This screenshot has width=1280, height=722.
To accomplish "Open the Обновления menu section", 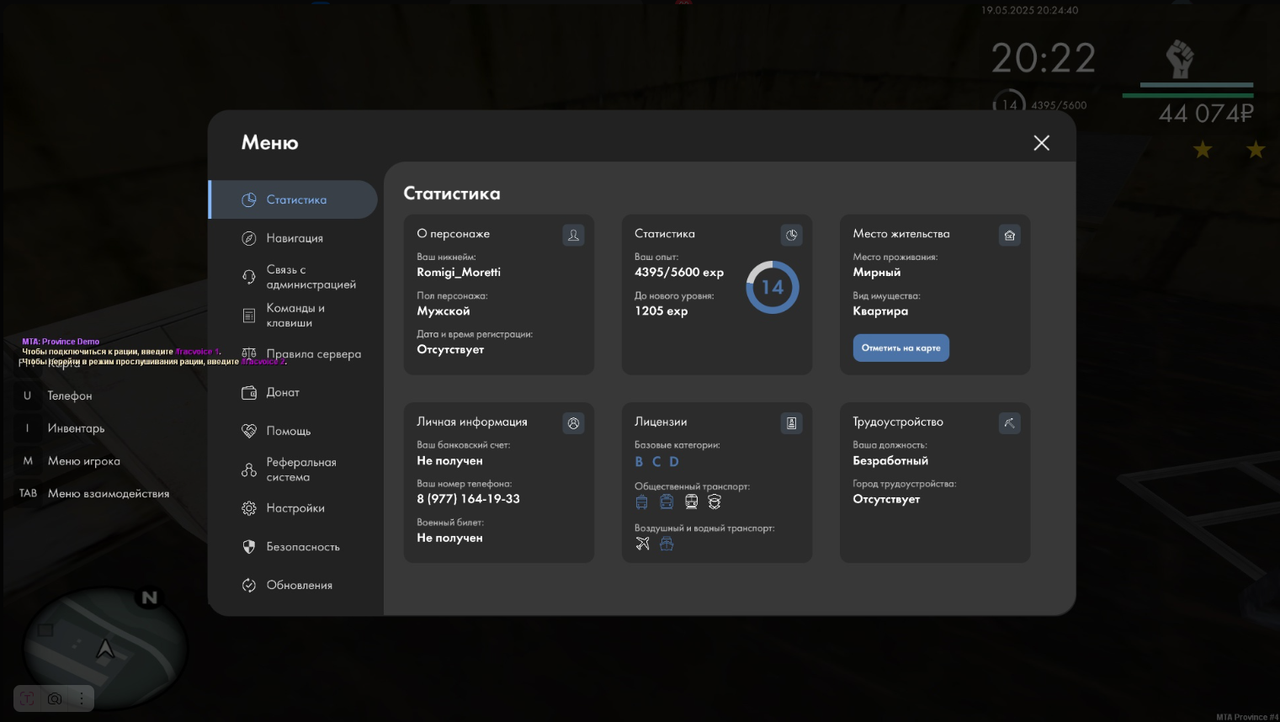I will point(293,585).
